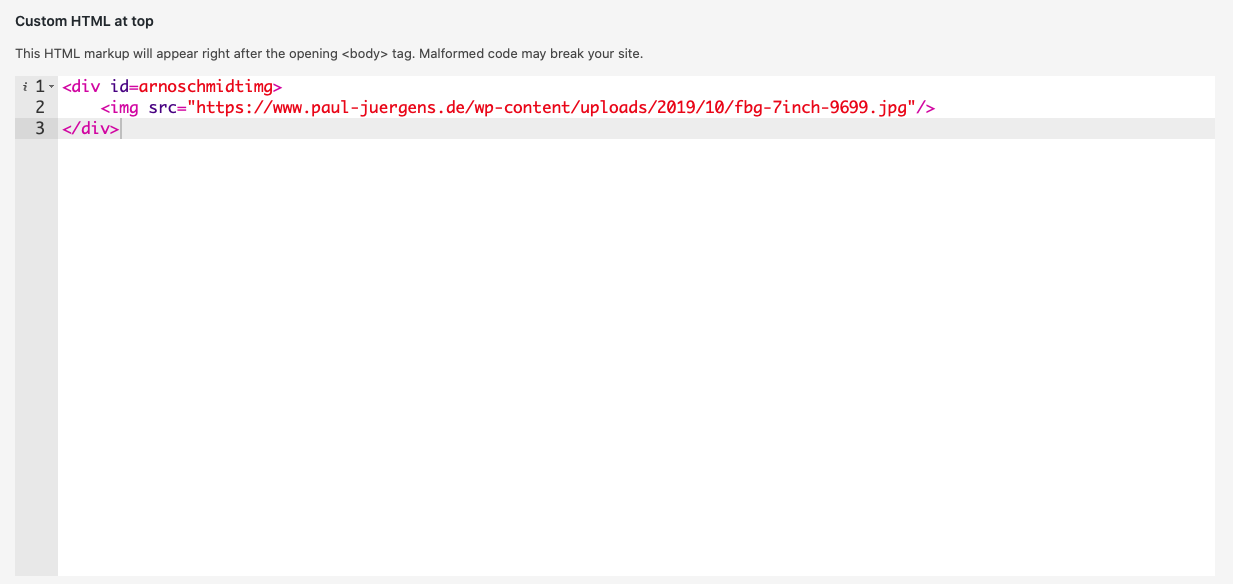Image resolution: width=1233 pixels, height=584 pixels.
Task: Click the img tag name on line 2
Action: 124,107
